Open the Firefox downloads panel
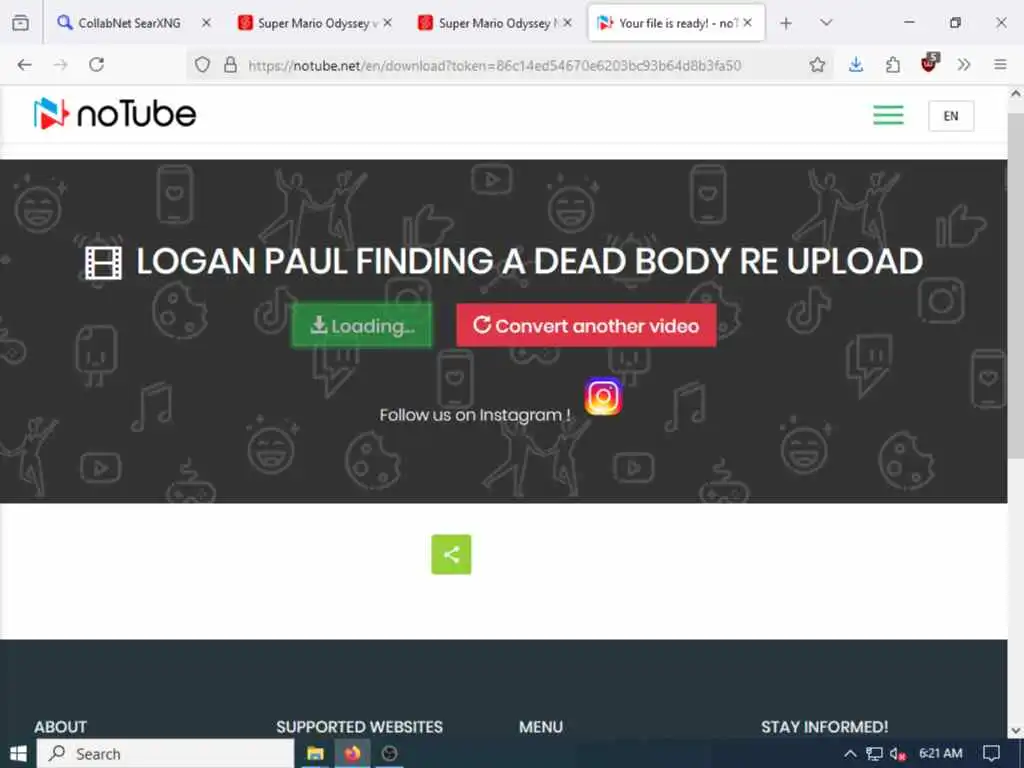 pos(856,65)
